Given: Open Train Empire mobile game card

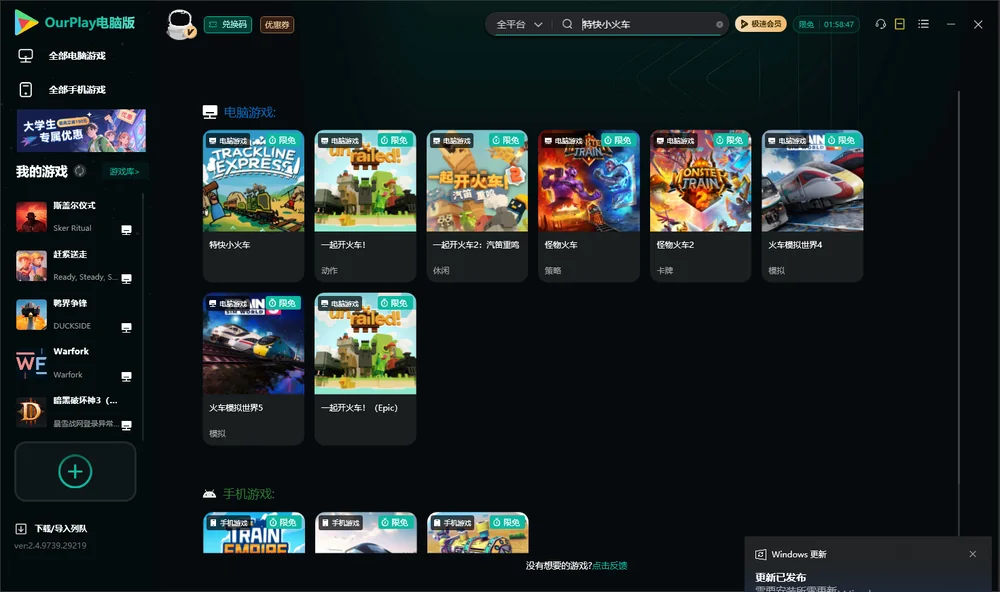Looking at the screenshot, I should pos(253,533).
